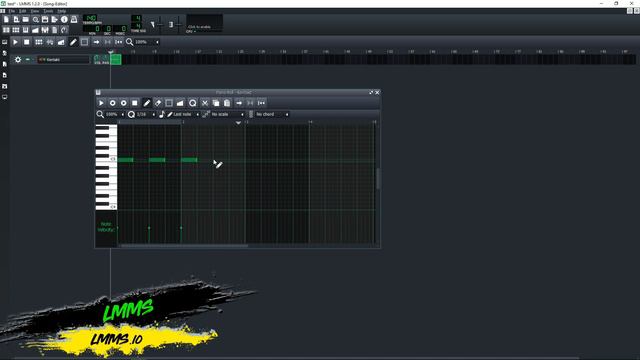Viewport: 640px width, 360px height.
Task: Select the Piano Roll select mode tool
Action: pos(169,103)
